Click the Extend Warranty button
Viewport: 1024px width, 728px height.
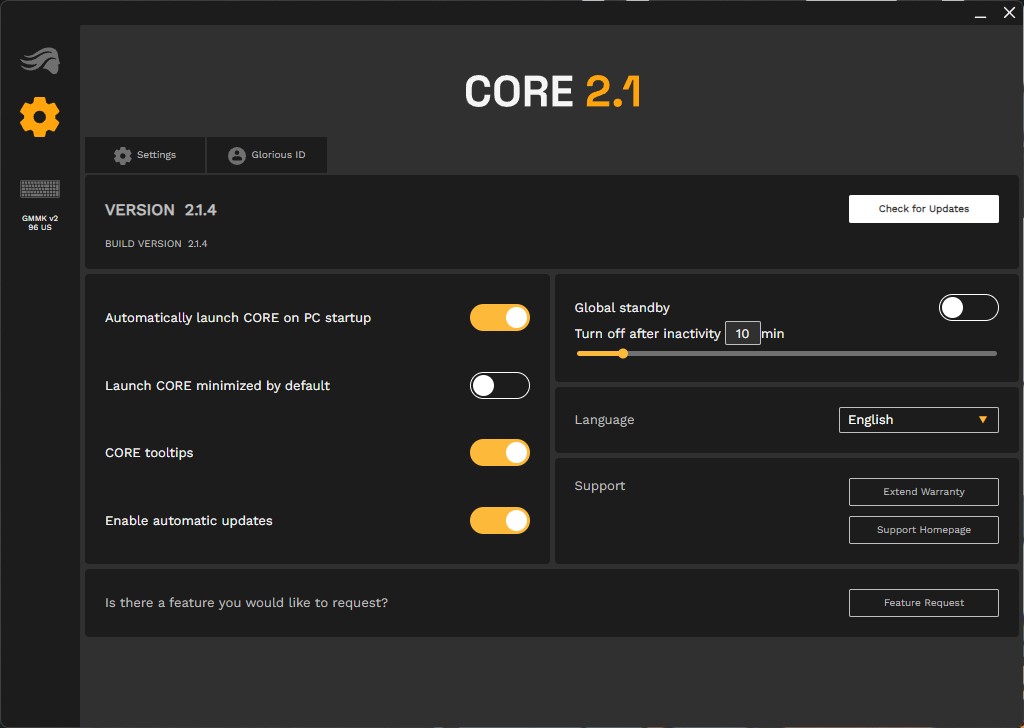(x=923, y=492)
